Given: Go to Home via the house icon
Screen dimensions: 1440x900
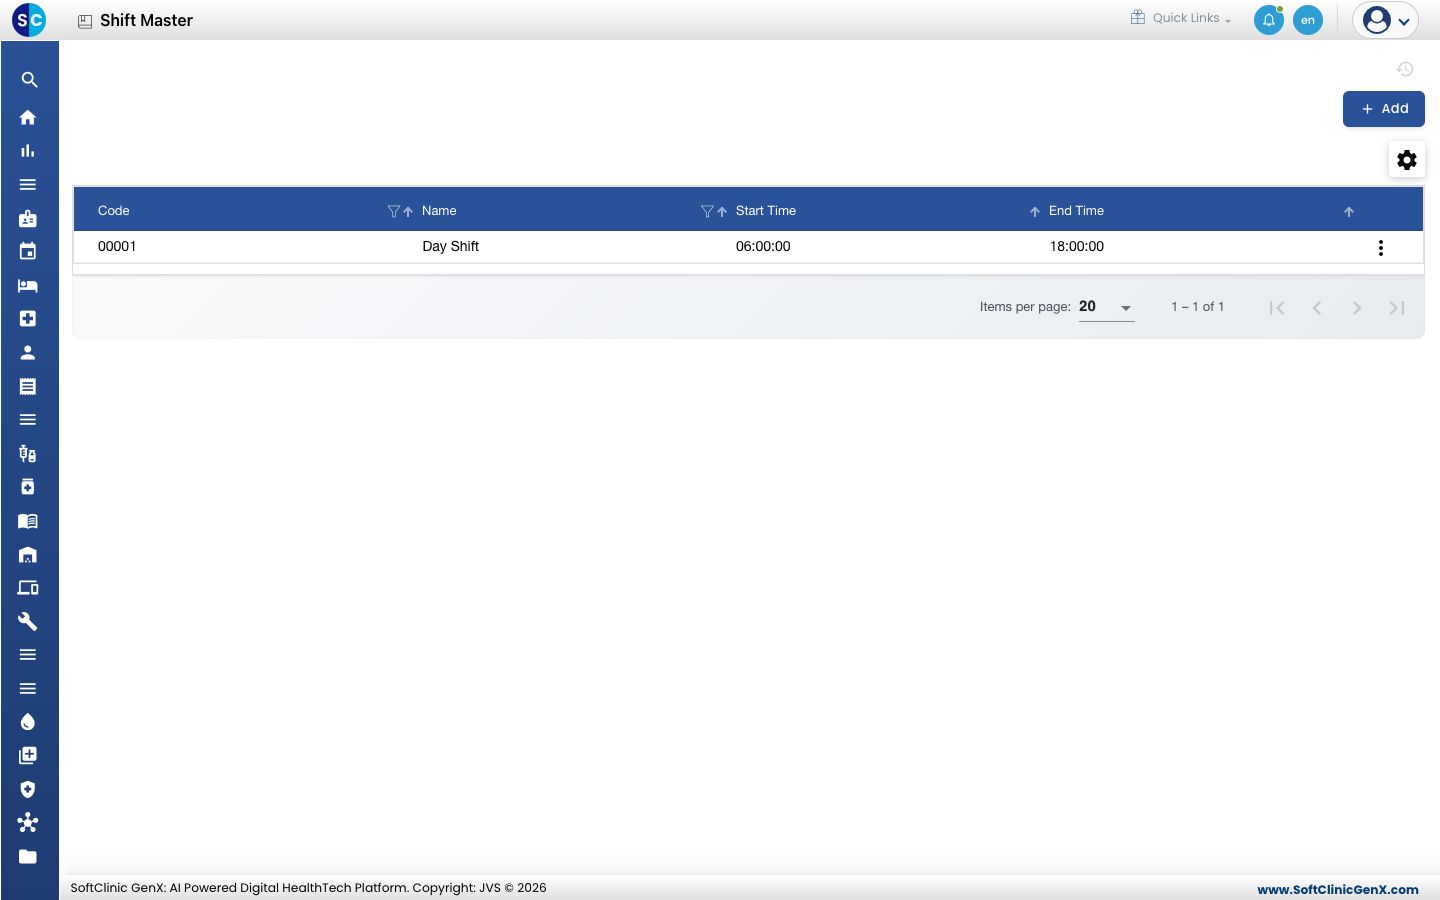Looking at the screenshot, I should coord(28,117).
